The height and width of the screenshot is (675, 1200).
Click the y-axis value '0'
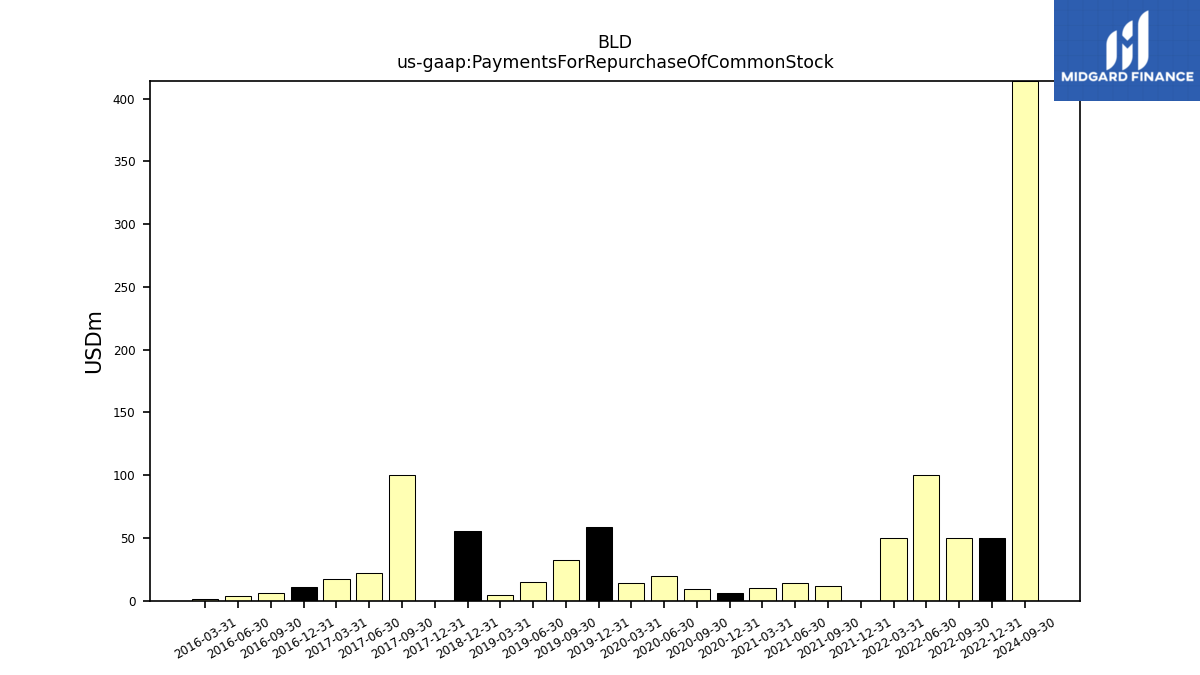(x=132, y=602)
